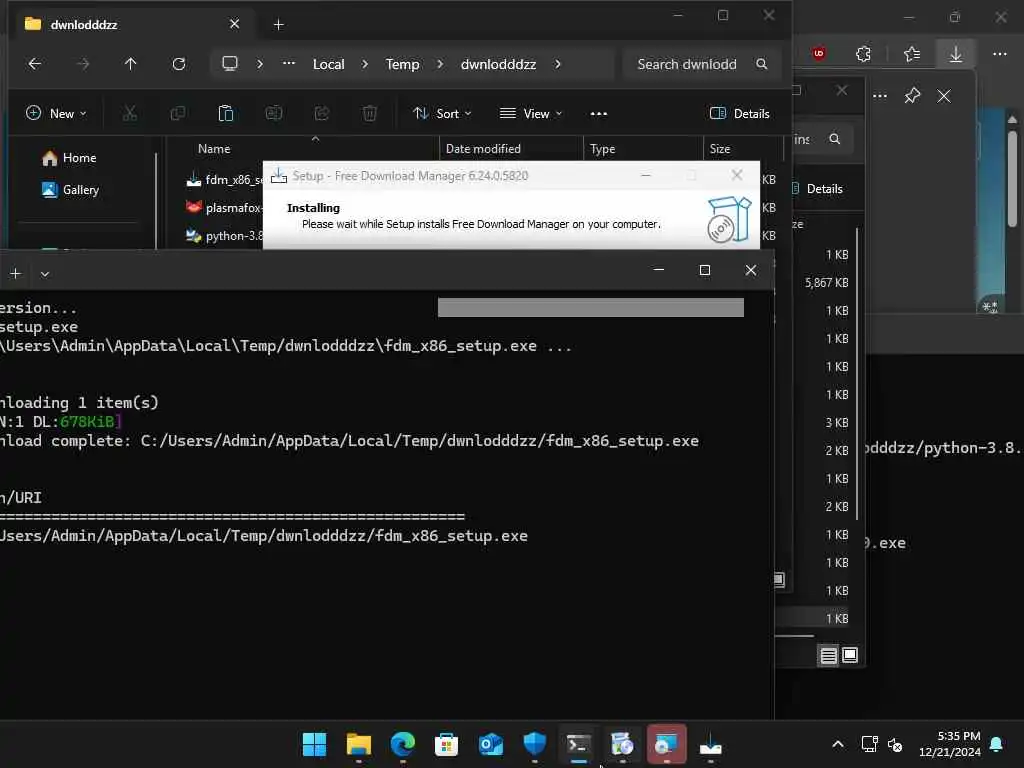Select the plasmafox file row
1024x768 pixels.
(223, 208)
